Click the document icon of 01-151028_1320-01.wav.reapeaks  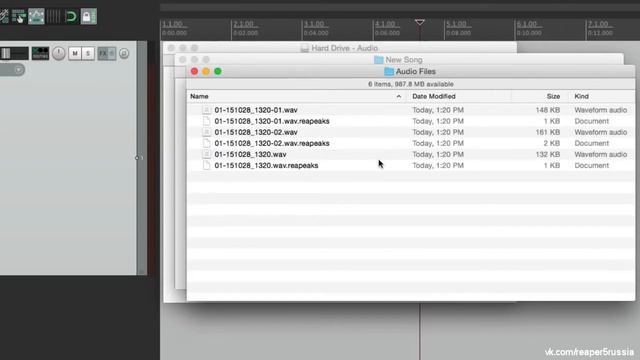pos(207,121)
